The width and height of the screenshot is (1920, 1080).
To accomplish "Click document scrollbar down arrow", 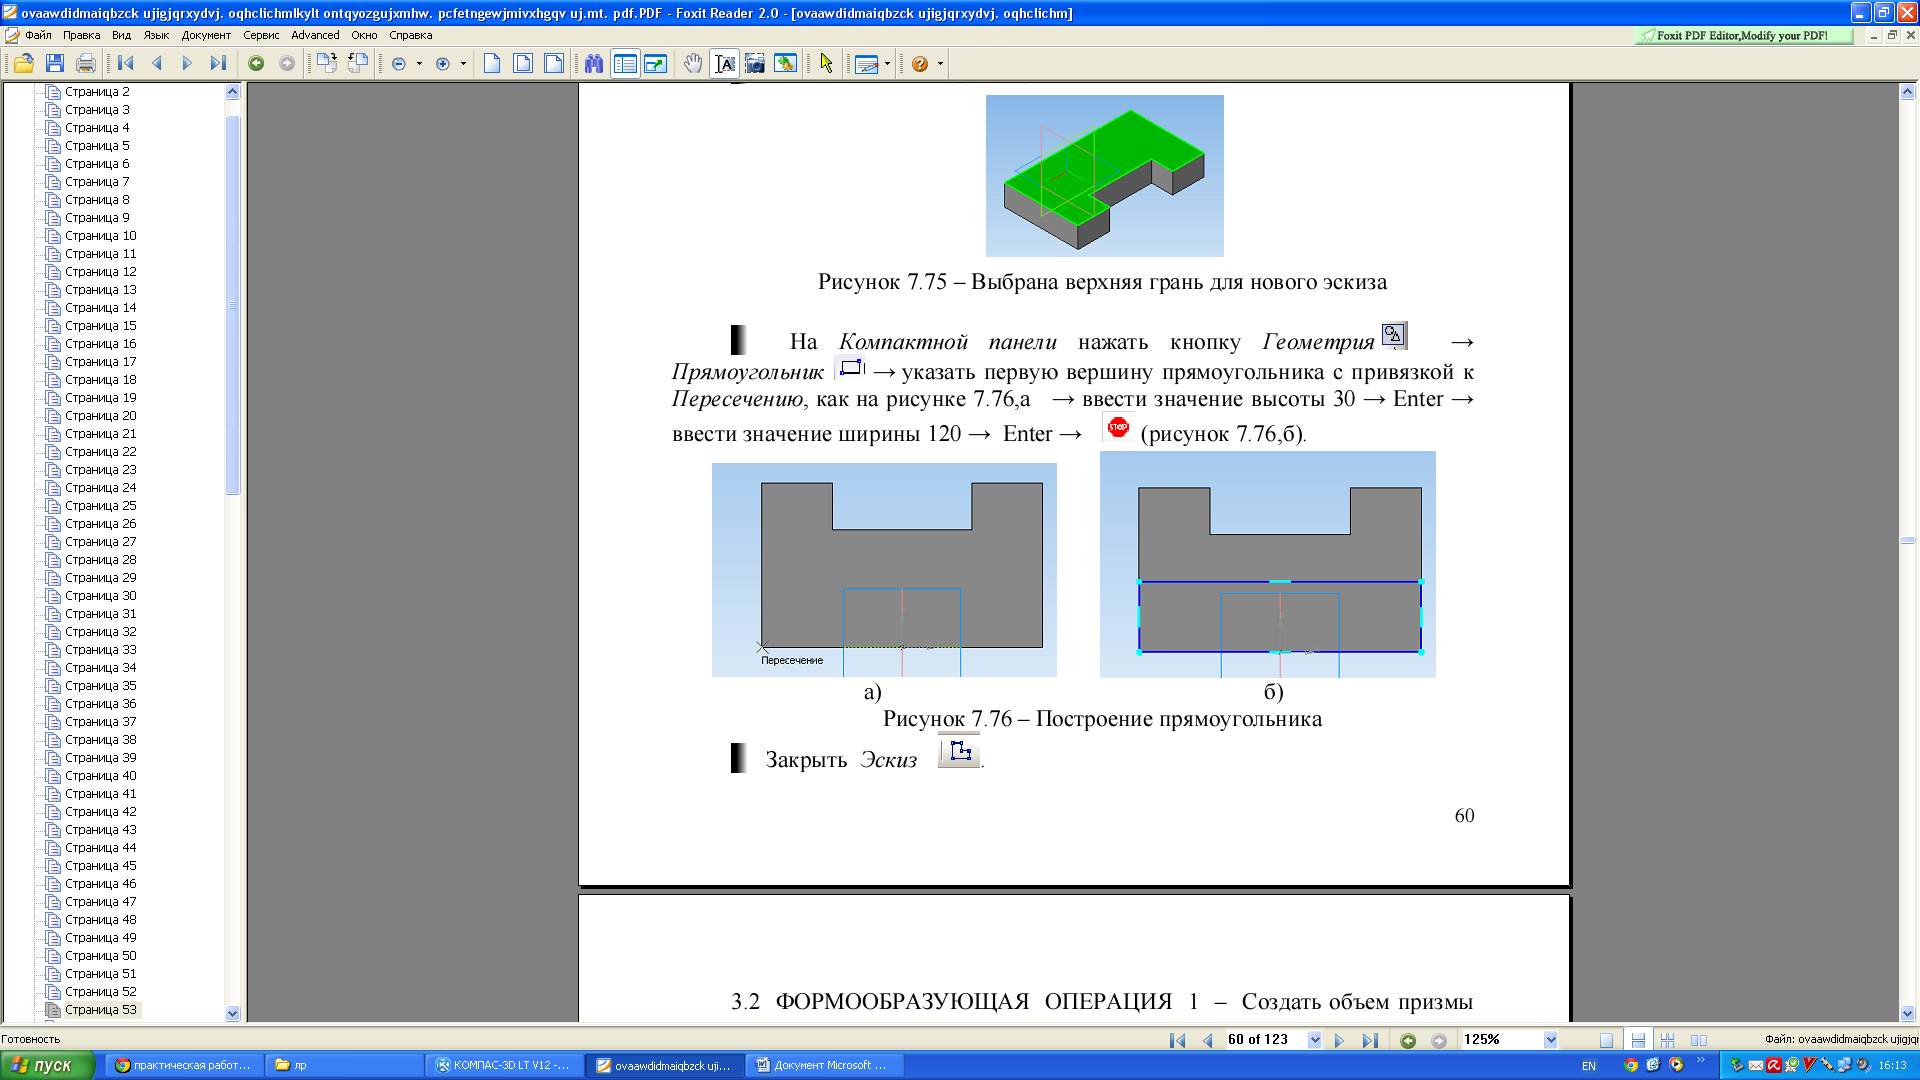I will [1907, 1013].
